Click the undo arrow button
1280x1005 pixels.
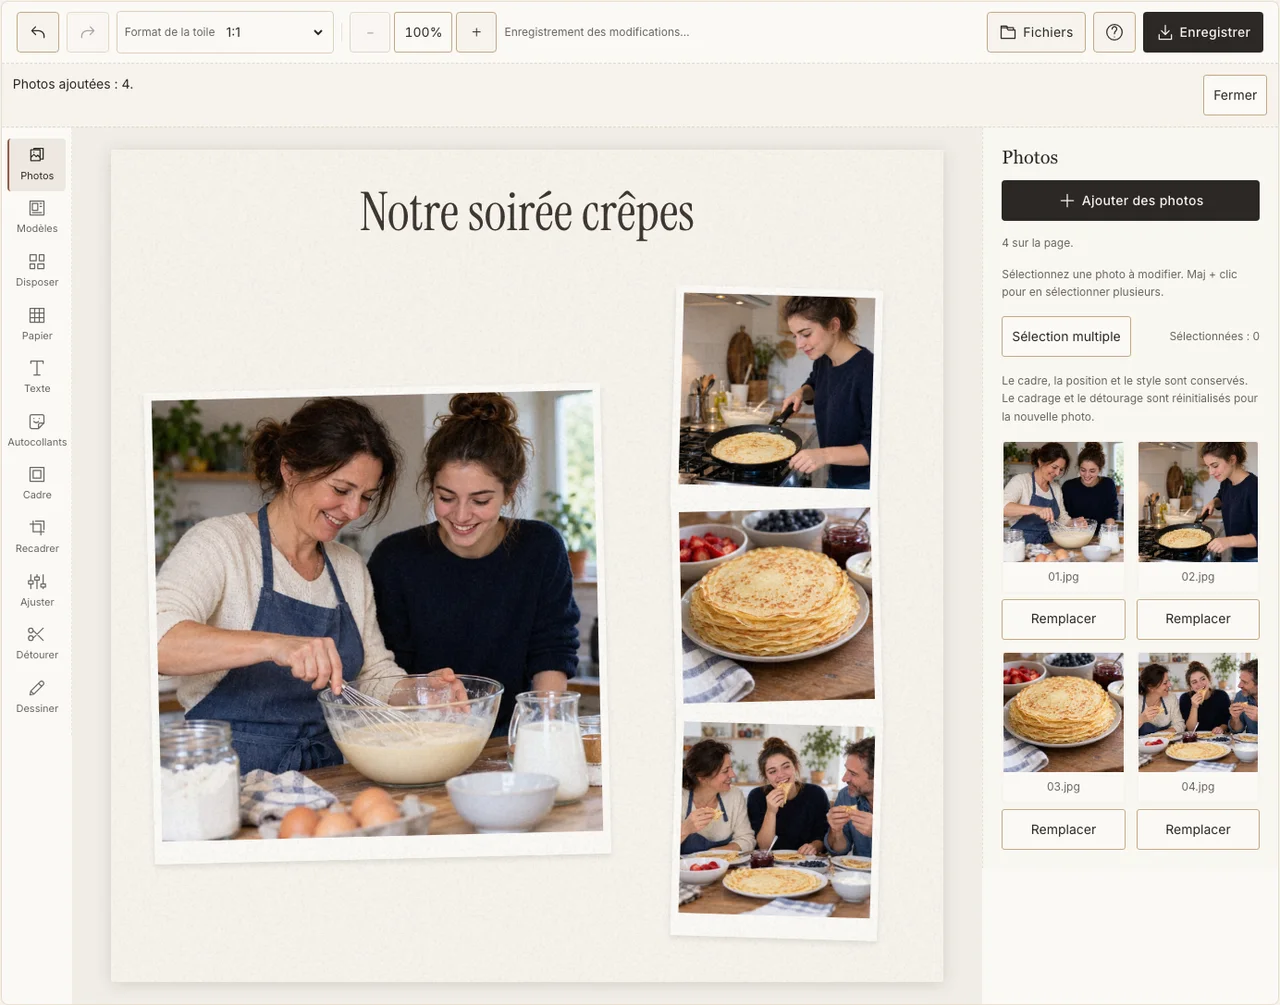[38, 32]
